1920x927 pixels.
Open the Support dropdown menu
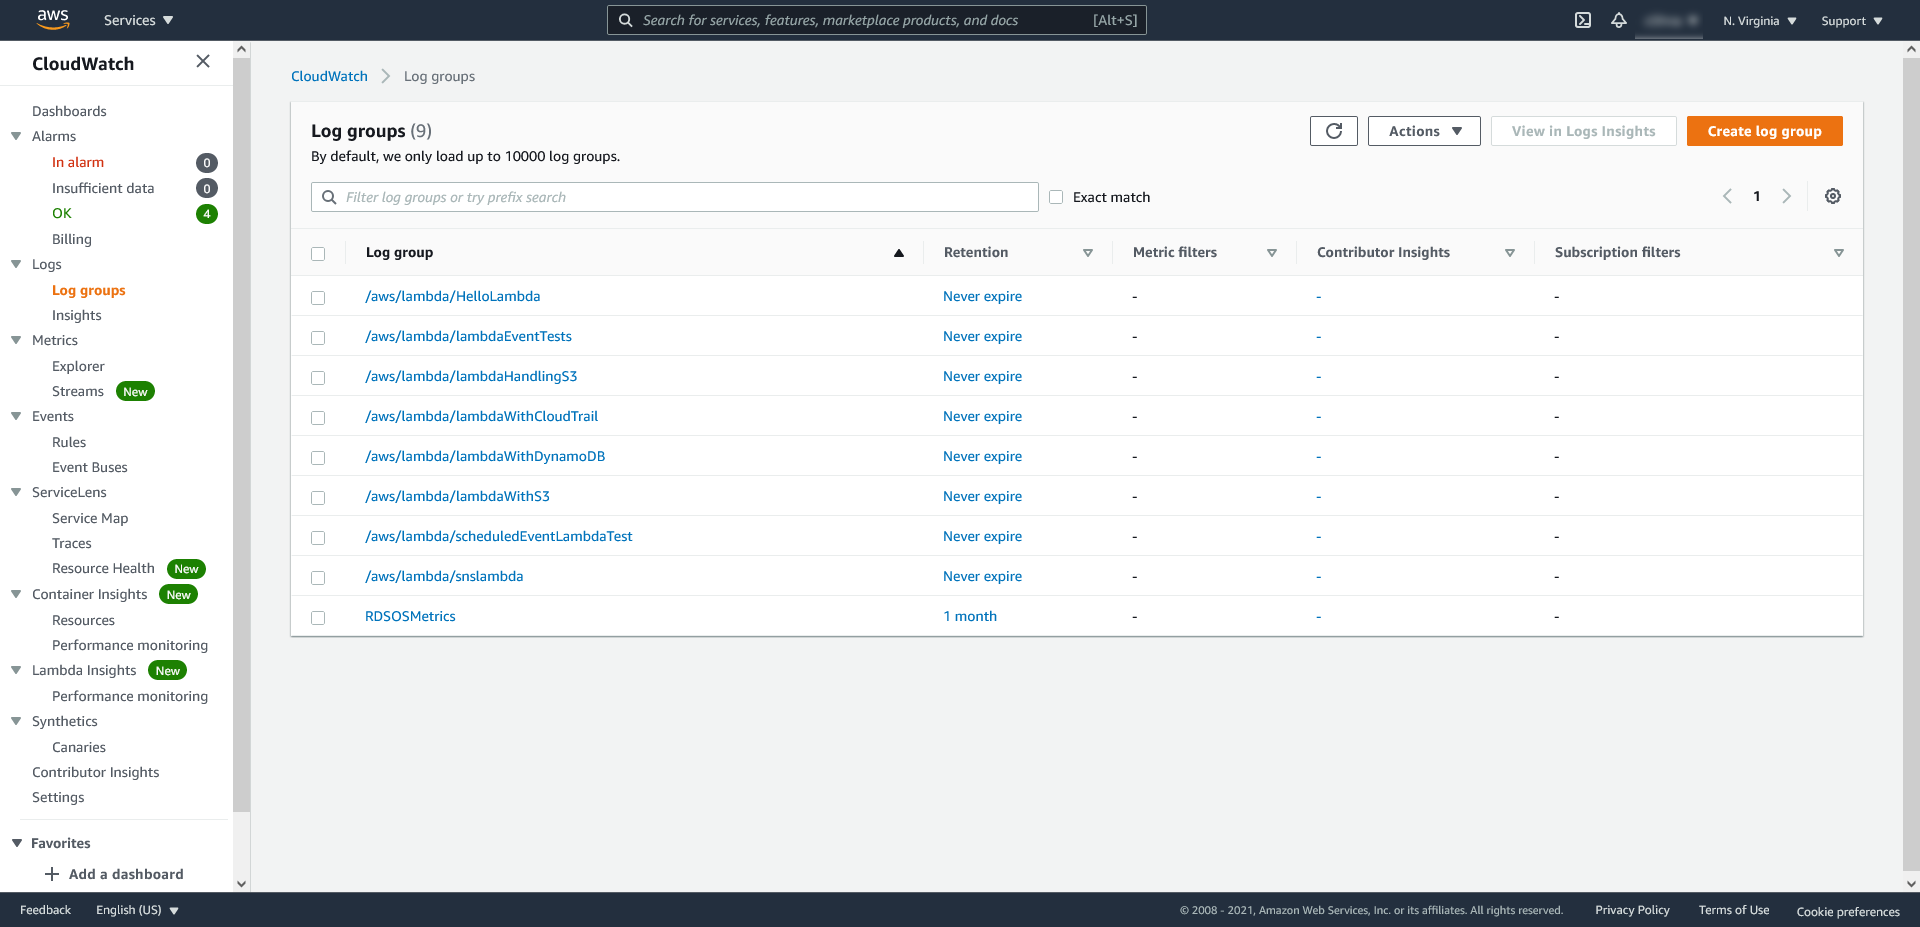pyautogui.click(x=1851, y=21)
